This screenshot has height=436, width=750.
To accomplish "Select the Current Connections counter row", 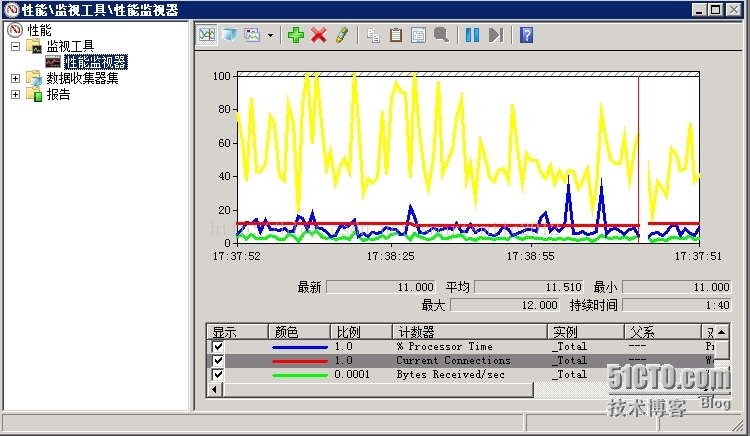I will click(x=461, y=360).
